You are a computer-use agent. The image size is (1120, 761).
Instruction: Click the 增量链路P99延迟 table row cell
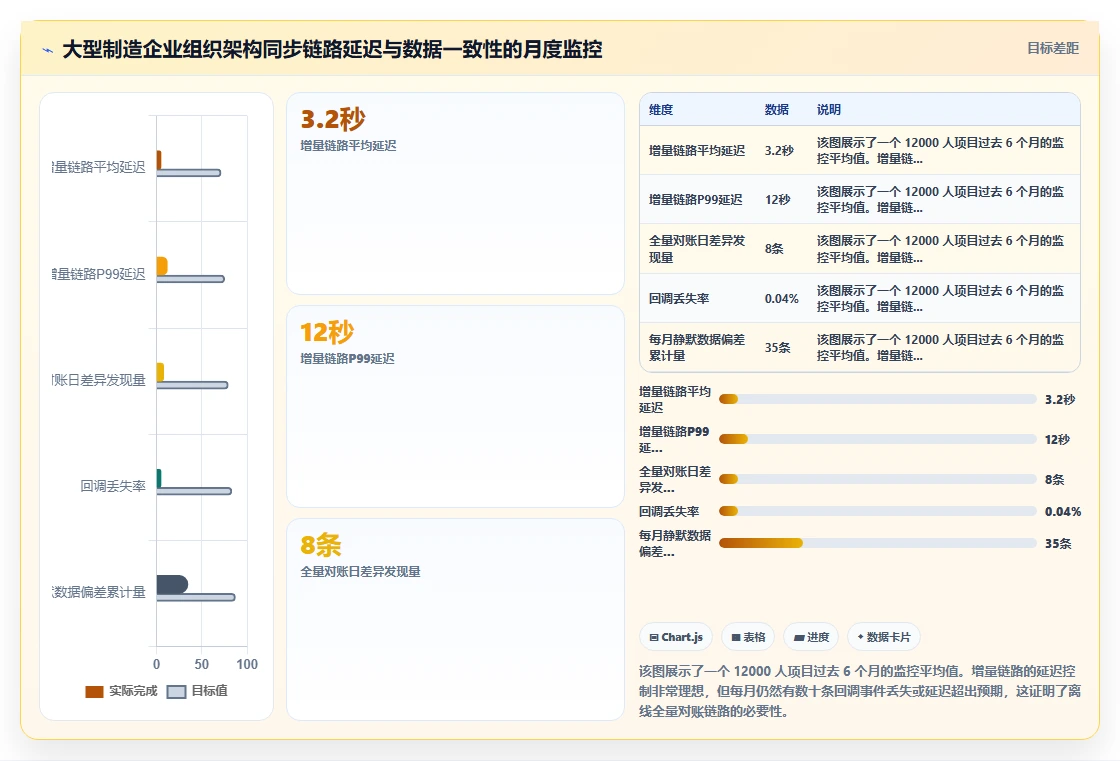click(696, 200)
